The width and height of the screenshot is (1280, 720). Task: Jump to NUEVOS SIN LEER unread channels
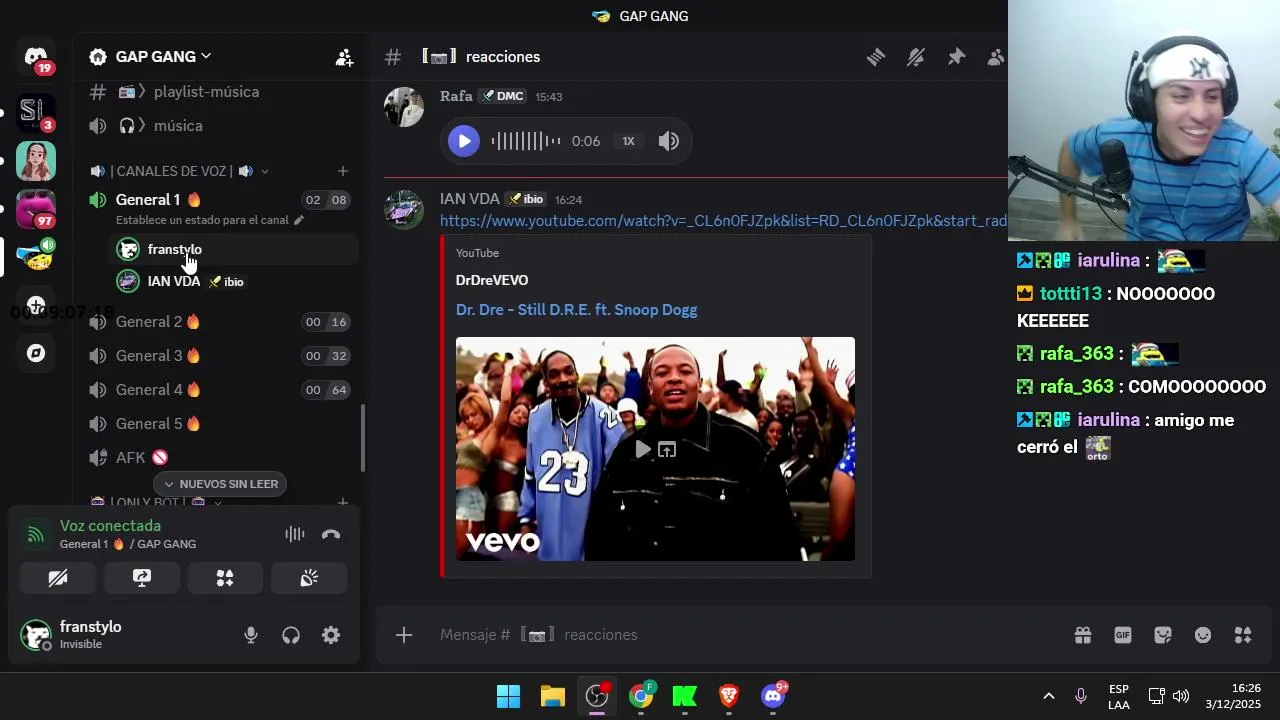coord(220,484)
